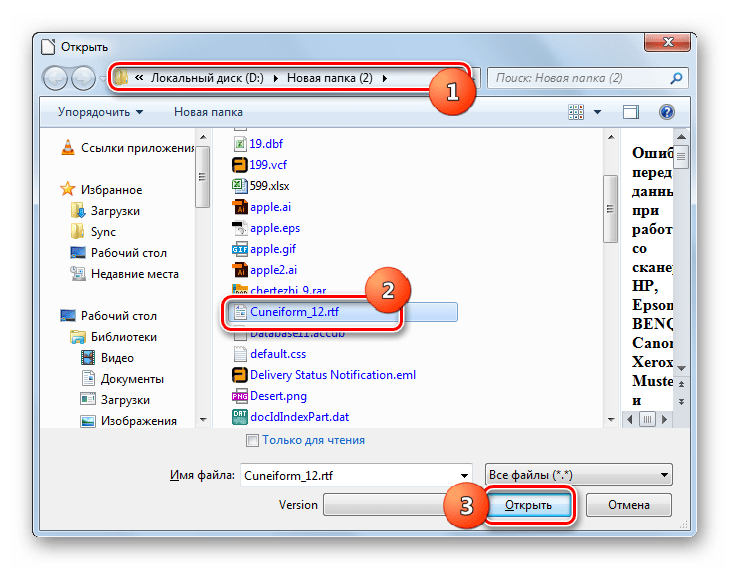Viewport: 730px width, 570px height.
Task: Click the Видео library icon
Action: coord(88,358)
